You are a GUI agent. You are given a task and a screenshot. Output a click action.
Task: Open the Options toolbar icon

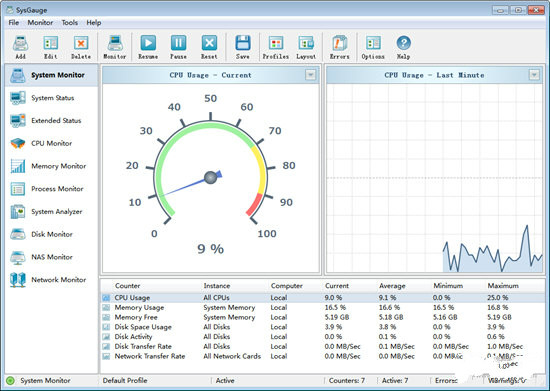(x=373, y=43)
